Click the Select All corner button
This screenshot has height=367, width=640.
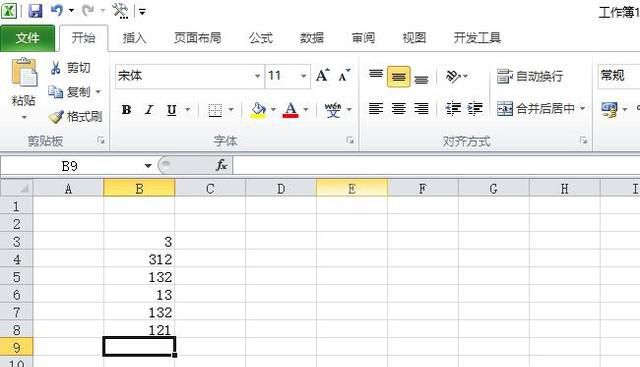click(16, 188)
